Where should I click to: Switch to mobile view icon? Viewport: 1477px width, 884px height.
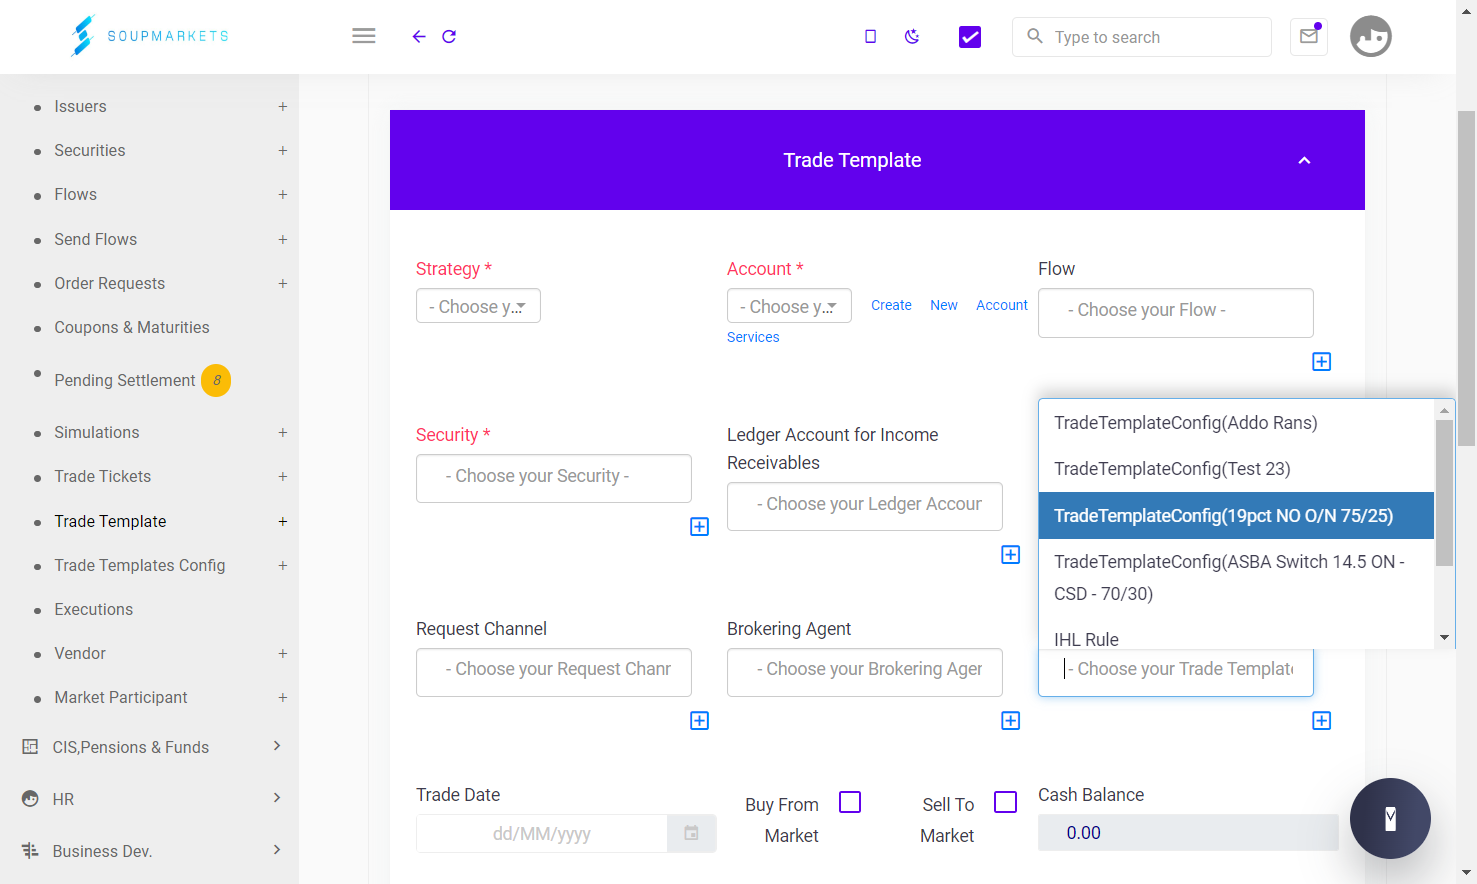(x=871, y=37)
